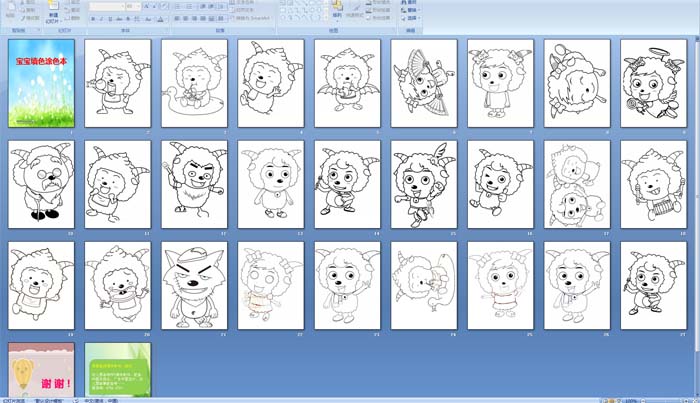Click the New Slide button in ribbon

click(x=52, y=12)
